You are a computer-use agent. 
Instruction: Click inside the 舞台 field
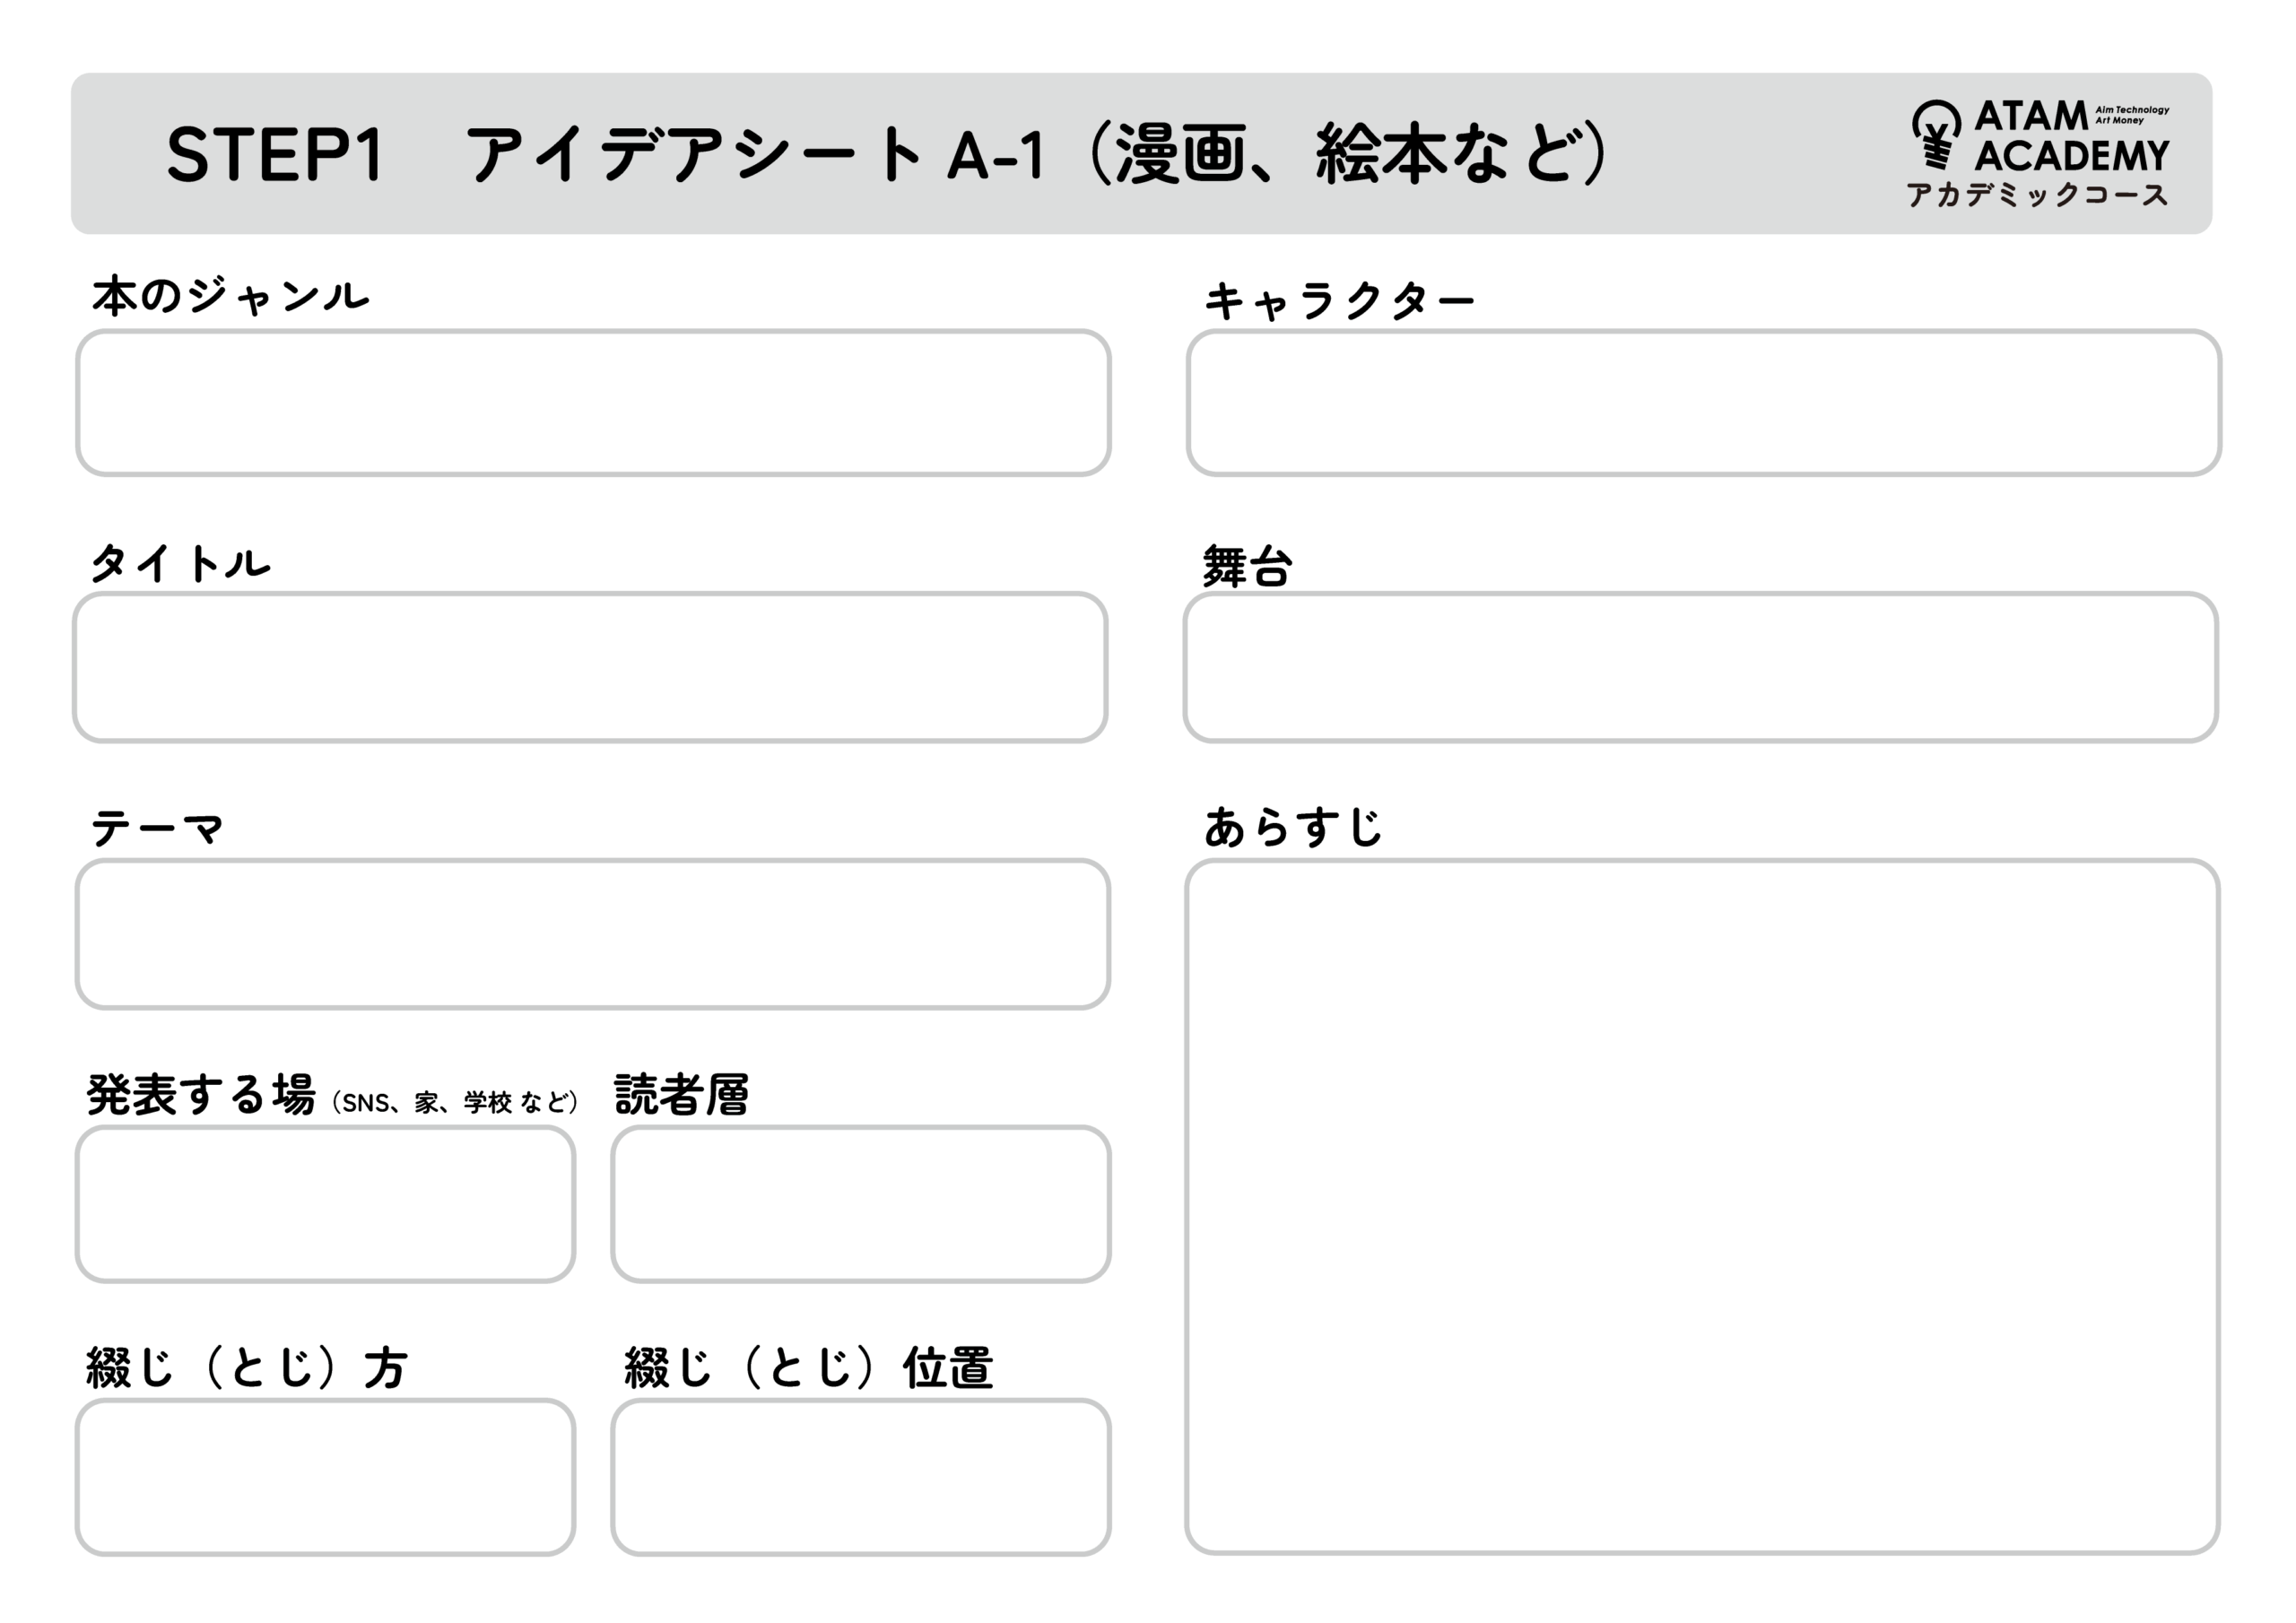point(1701,667)
